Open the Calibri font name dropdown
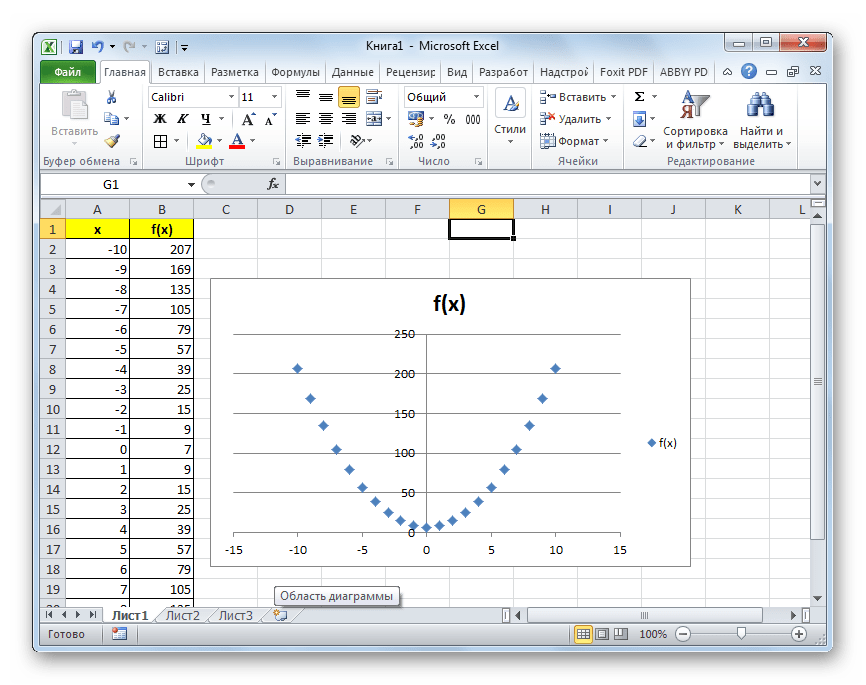 click(x=230, y=97)
